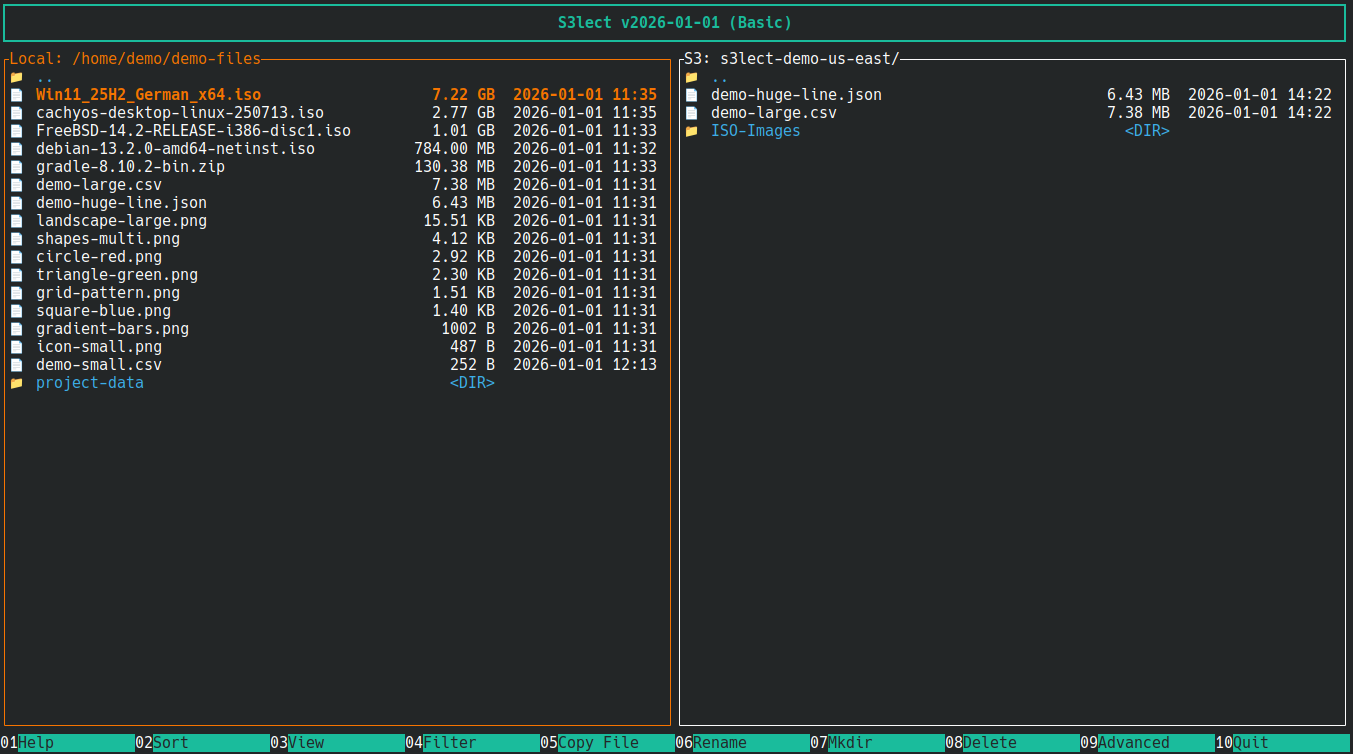Click the folder icon for ISO-Images in S3 pane

pos(690,130)
